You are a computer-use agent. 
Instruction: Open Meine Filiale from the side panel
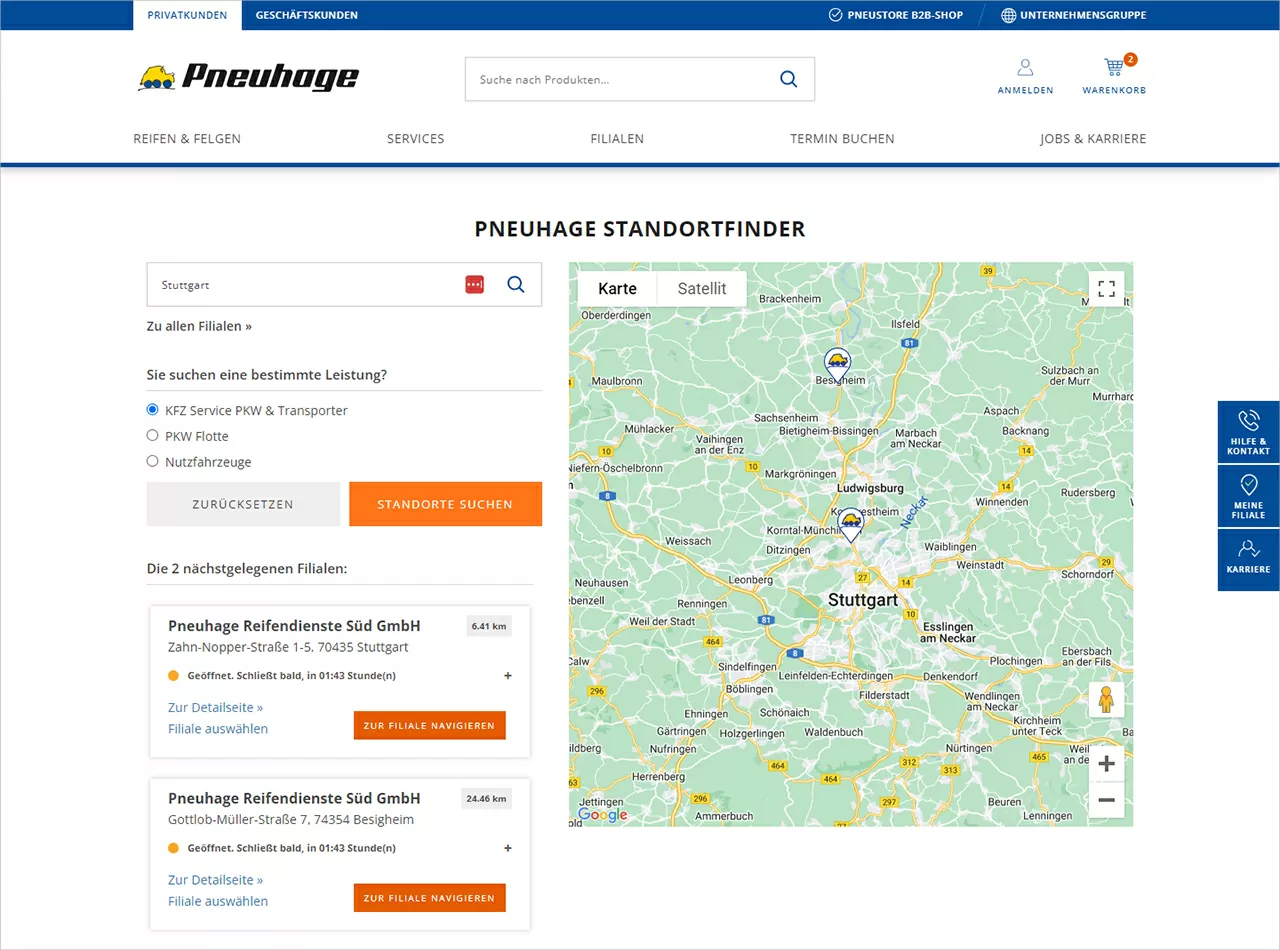(x=1247, y=496)
